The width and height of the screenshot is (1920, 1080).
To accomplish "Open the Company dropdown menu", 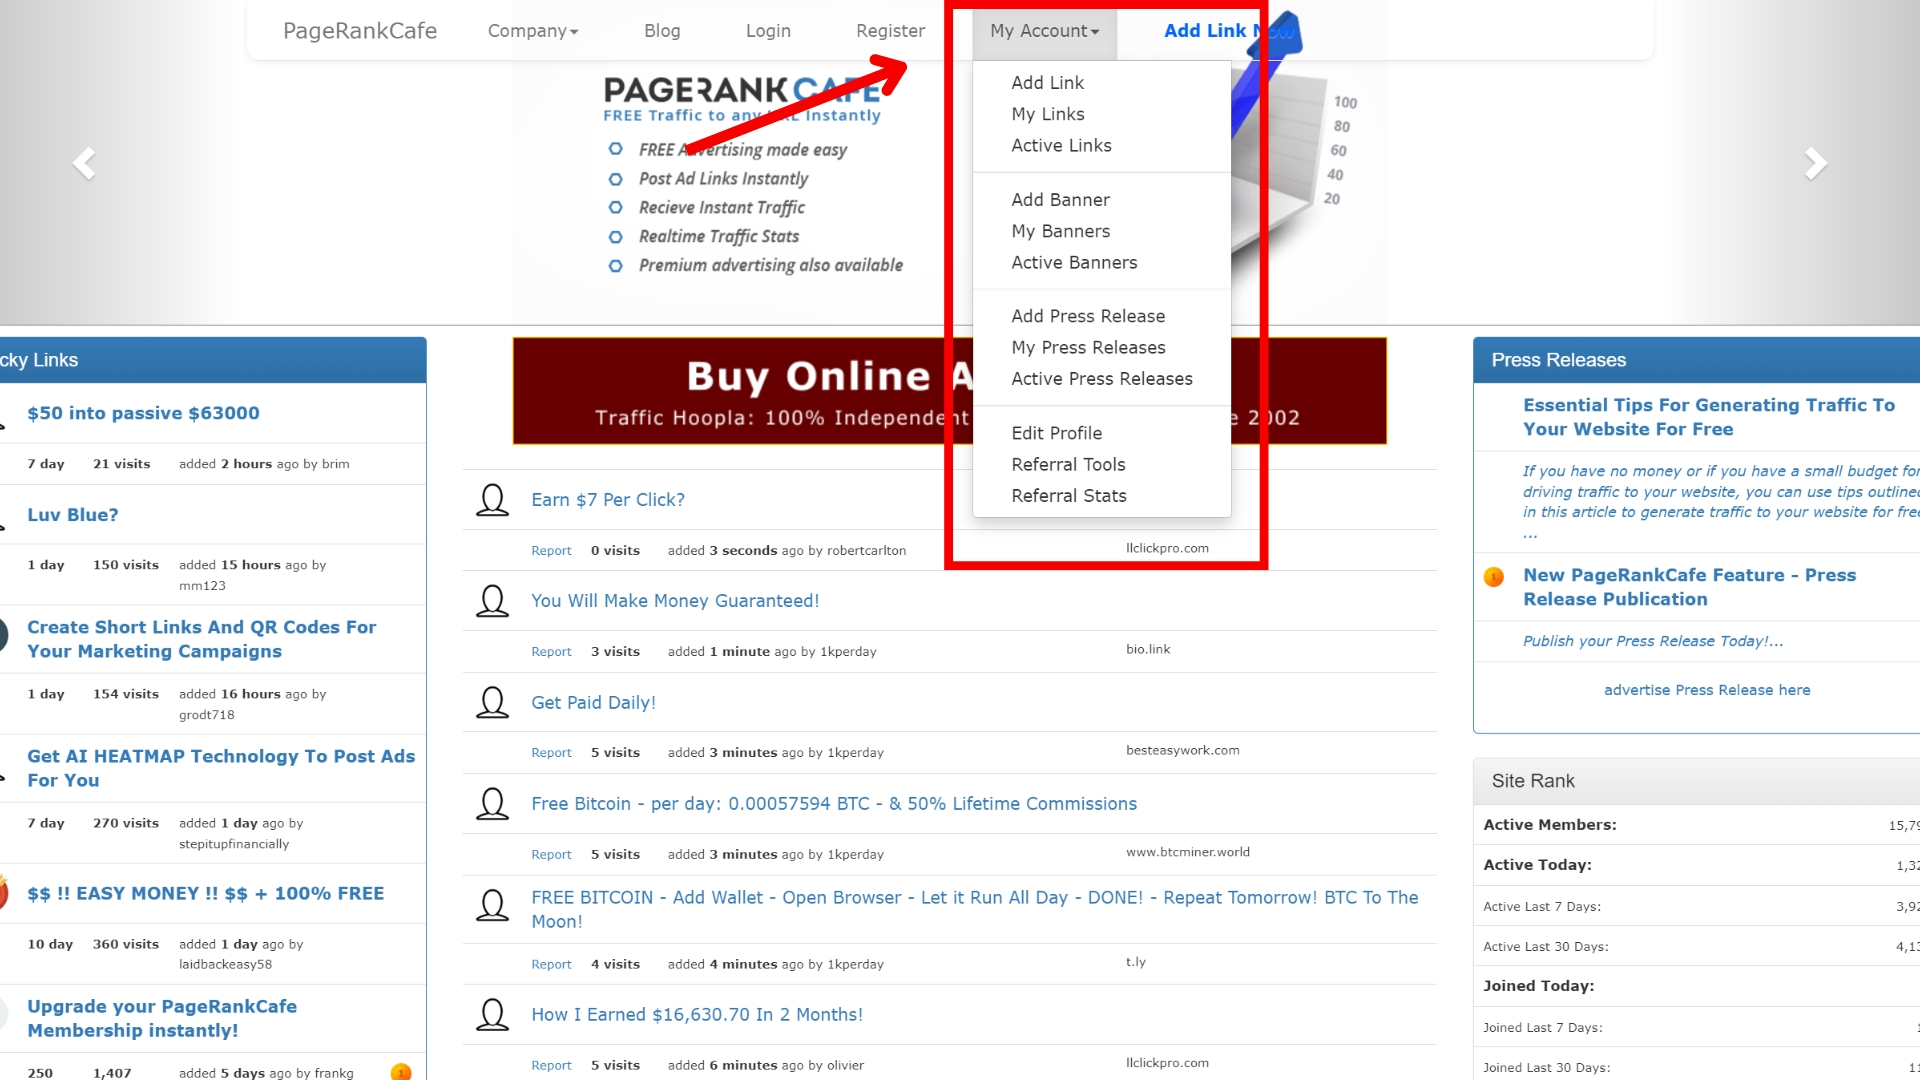I will coord(530,29).
